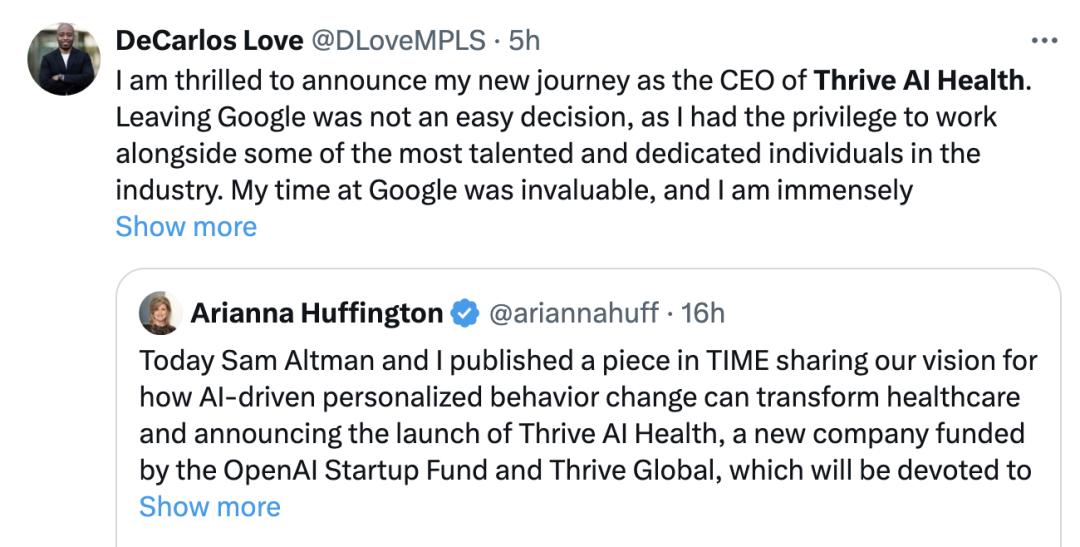Click the Arianna Huffington display name
Screen dimensions: 1080x547
pos(316,314)
